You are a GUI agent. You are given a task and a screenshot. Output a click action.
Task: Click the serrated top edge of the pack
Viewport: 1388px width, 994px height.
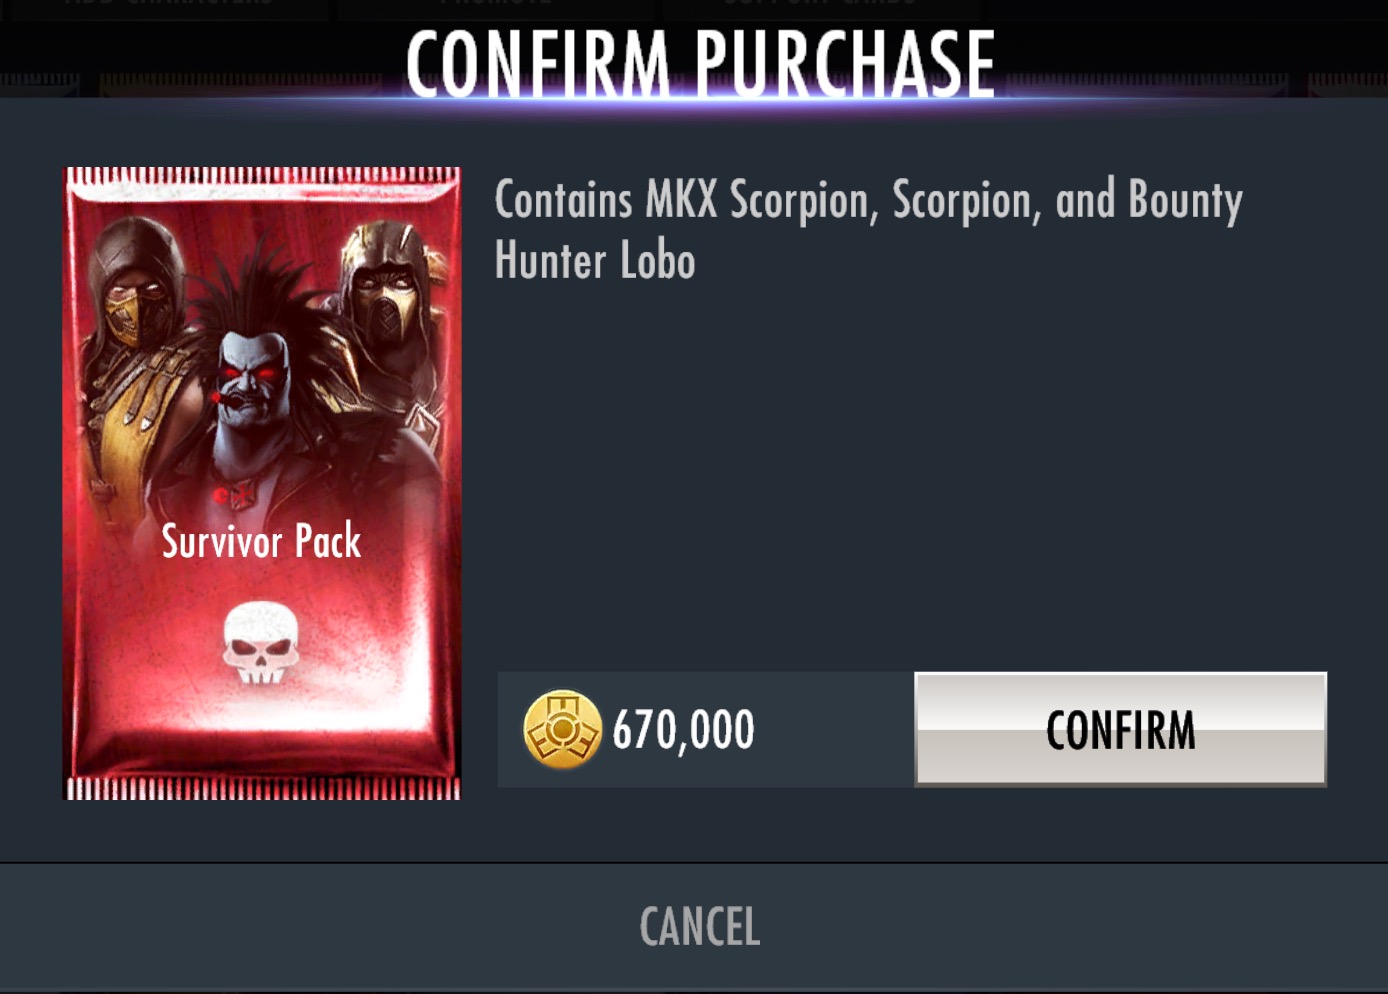pyautogui.click(x=262, y=176)
